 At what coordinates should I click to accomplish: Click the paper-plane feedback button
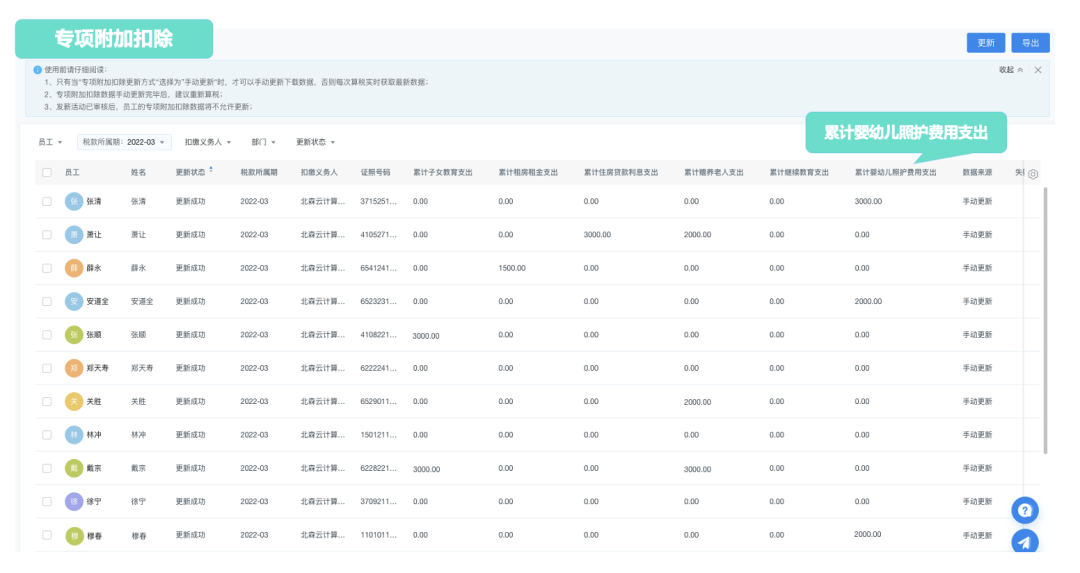[1025, 541]
